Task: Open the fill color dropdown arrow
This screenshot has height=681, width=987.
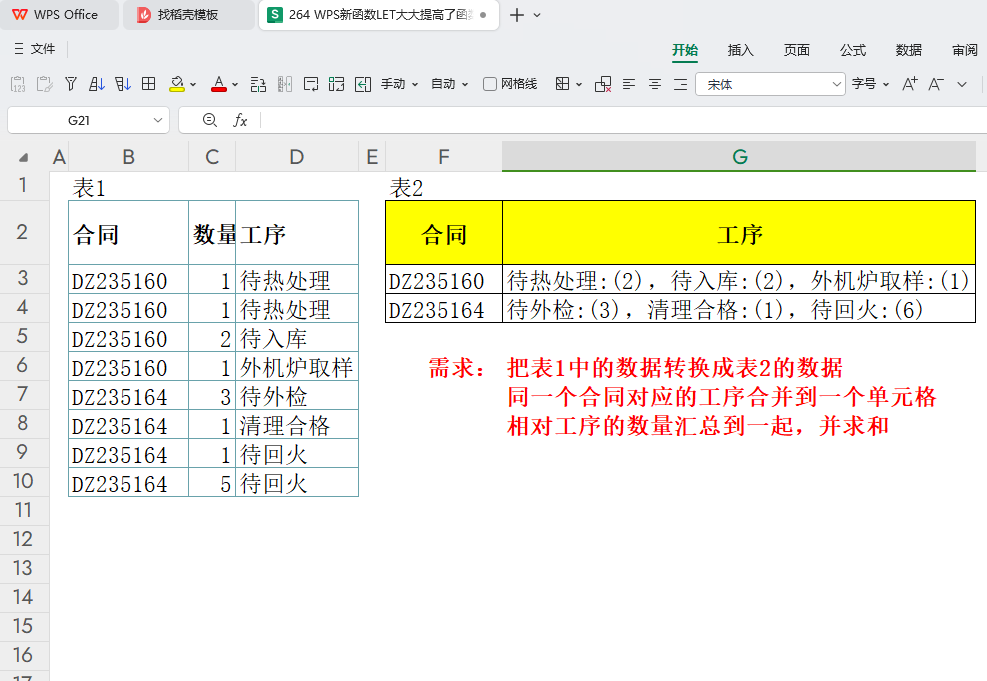Action: 193,84
